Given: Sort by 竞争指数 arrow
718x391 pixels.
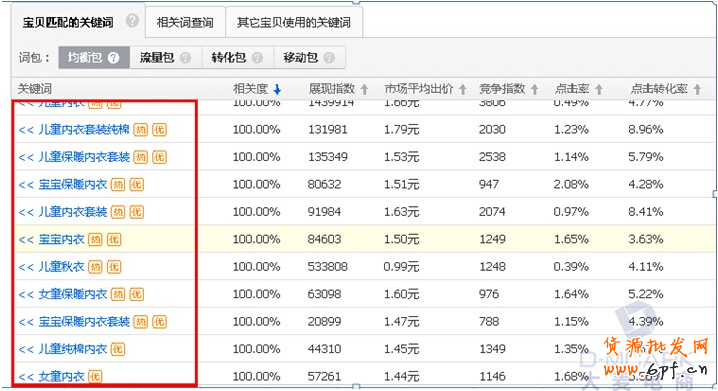Looking at the screenshot, I should click(x=534, y=89).
